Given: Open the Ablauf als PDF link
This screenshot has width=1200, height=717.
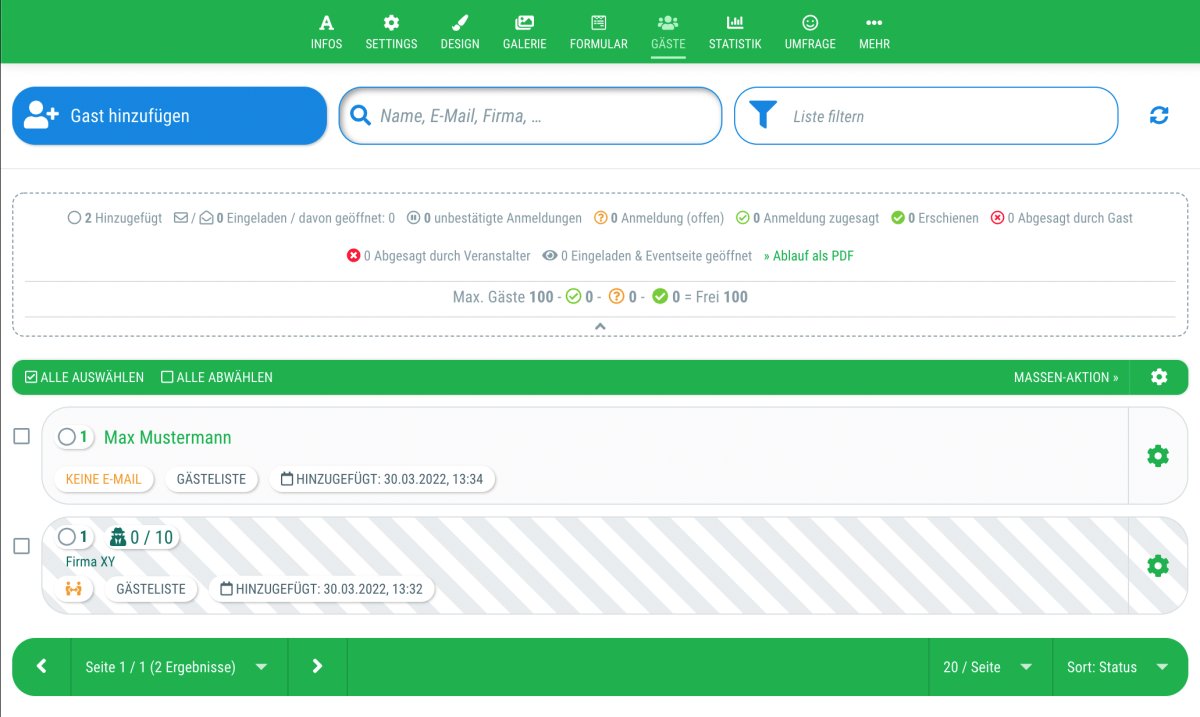Looking at the screenshot, I should 808,256.
